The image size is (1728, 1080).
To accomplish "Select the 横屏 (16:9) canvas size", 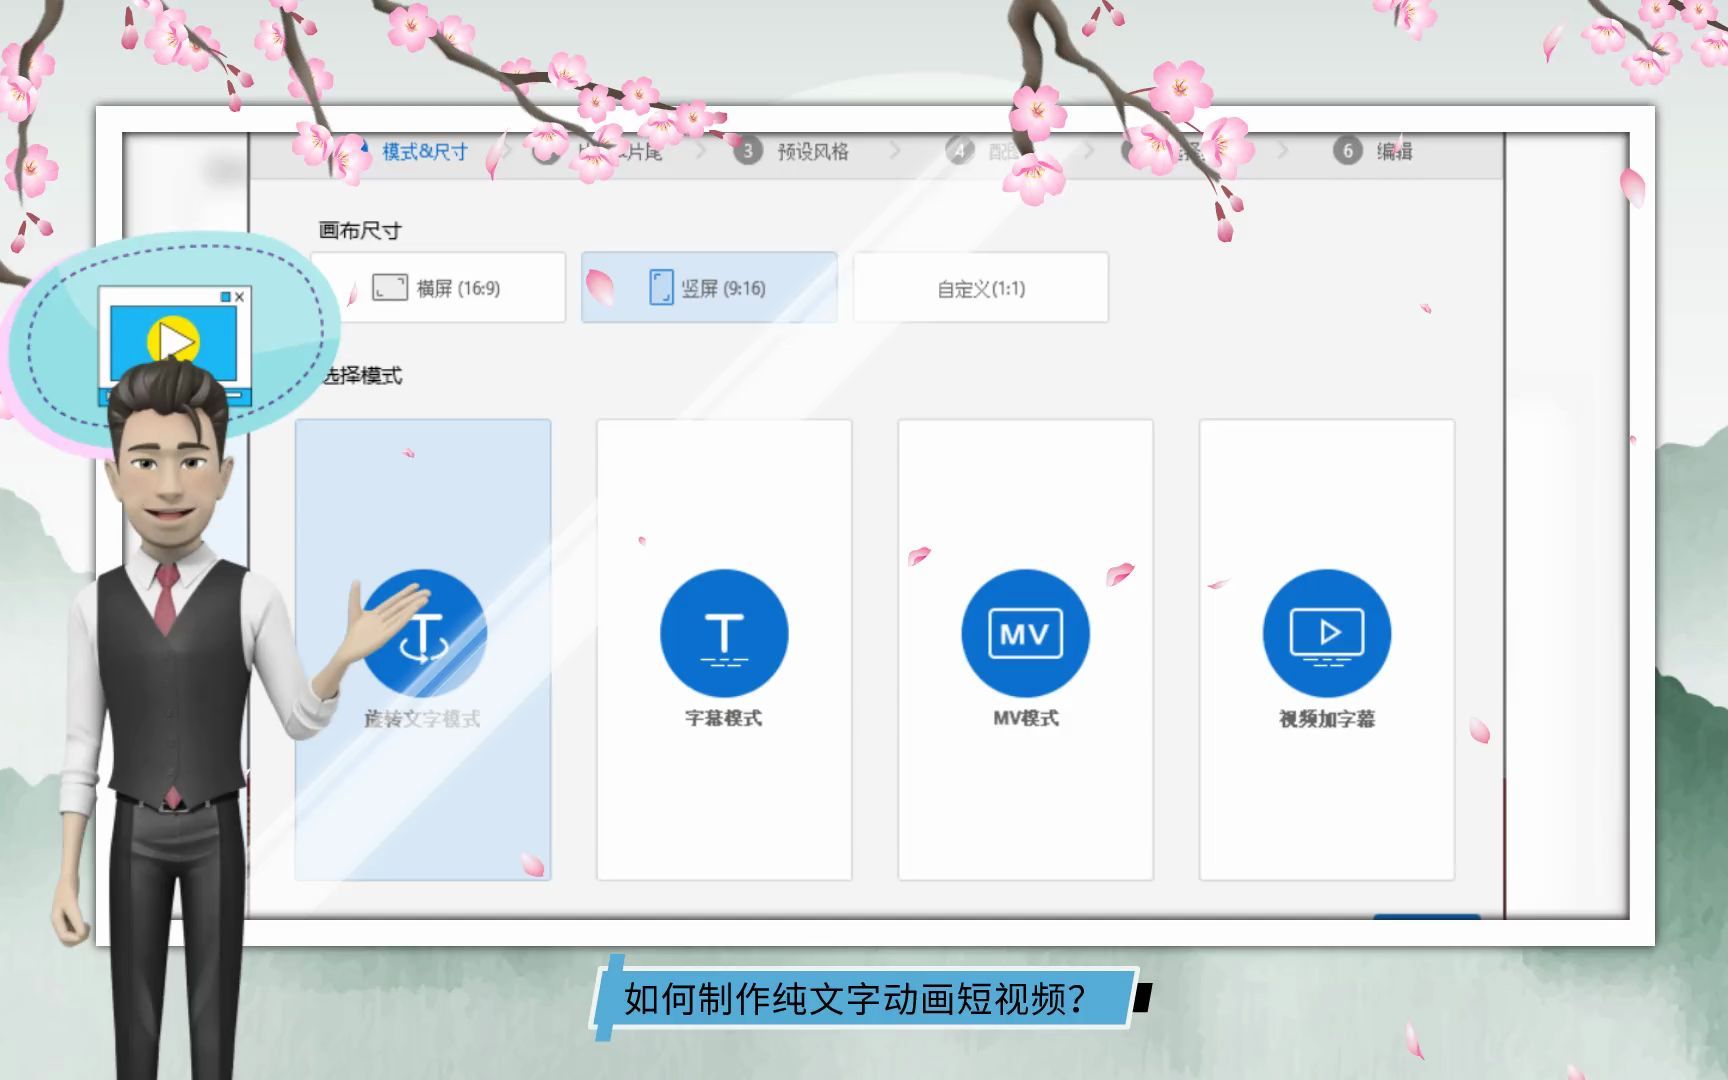I will click(438, 288).
